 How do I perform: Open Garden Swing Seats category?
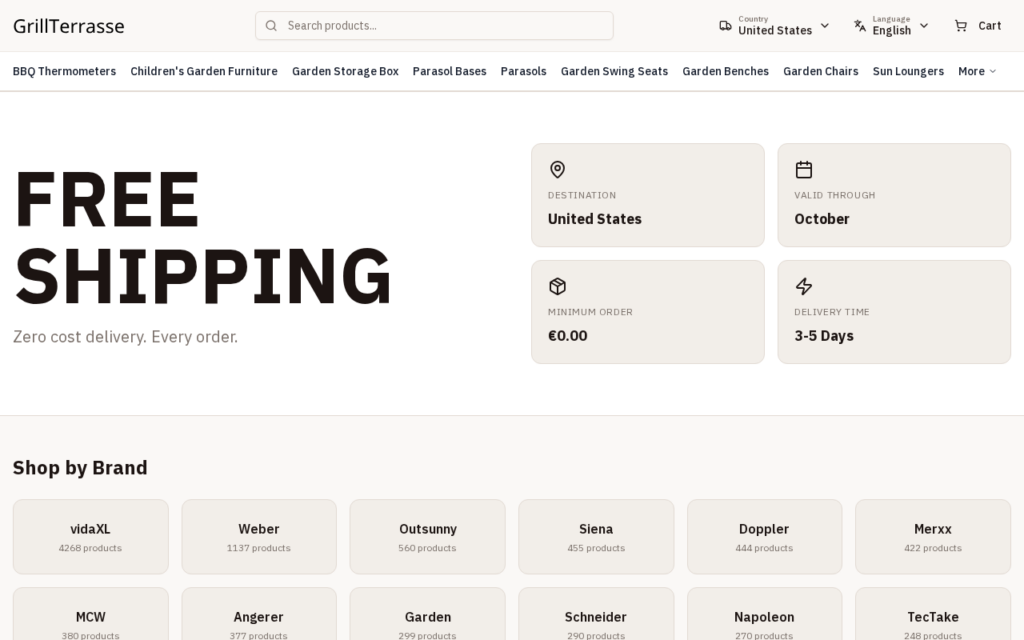pos(615,71)
